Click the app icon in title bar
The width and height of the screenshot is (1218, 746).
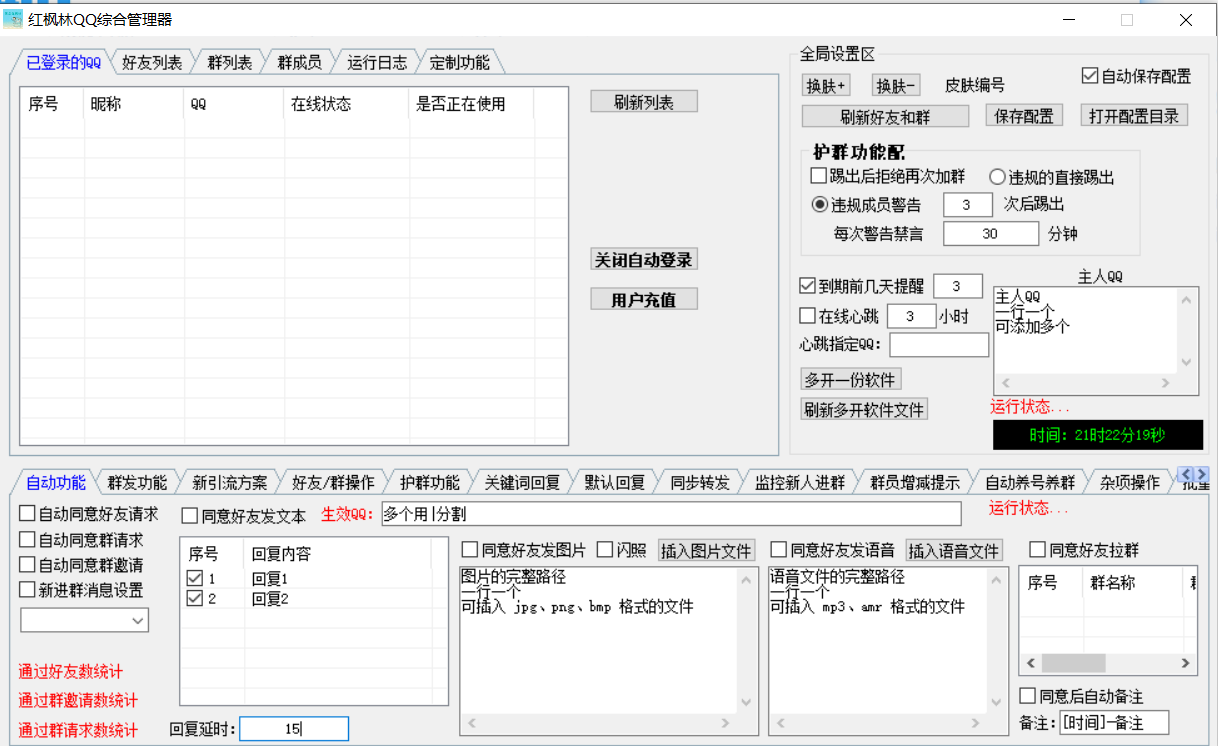14,19
